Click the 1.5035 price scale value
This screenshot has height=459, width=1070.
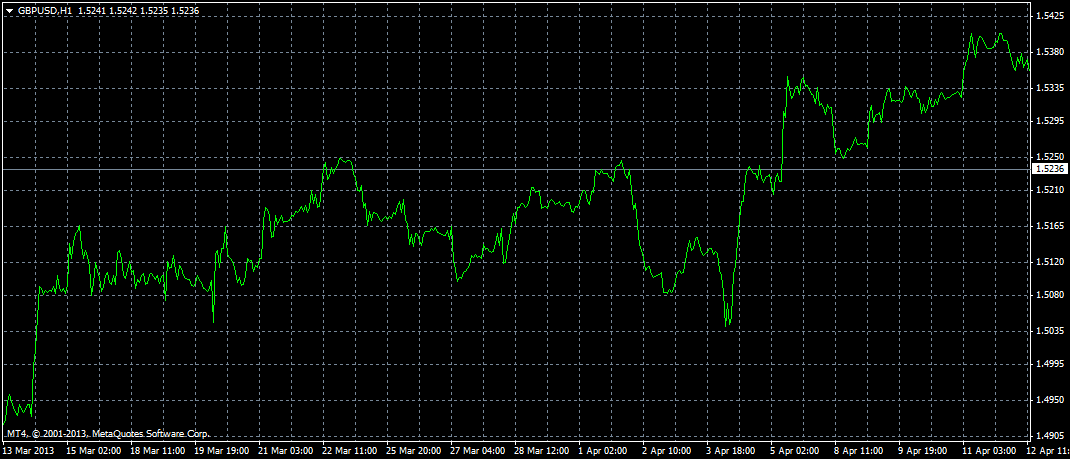point(1049,331)
